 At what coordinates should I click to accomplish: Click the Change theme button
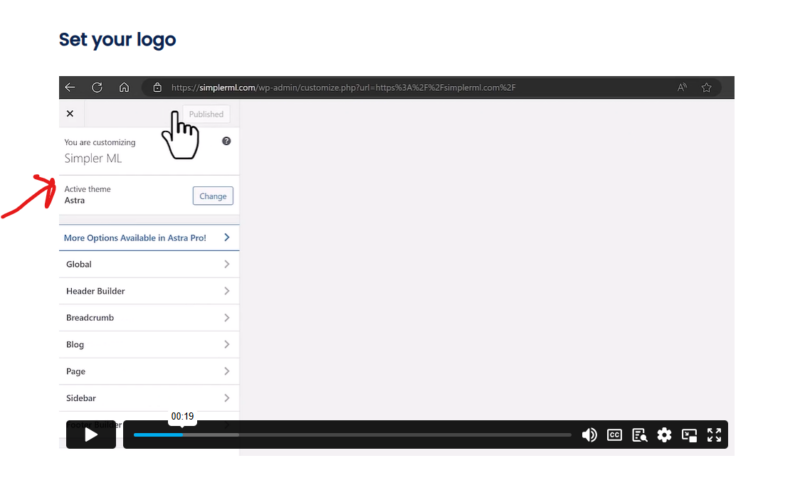[x=213, y=196]
